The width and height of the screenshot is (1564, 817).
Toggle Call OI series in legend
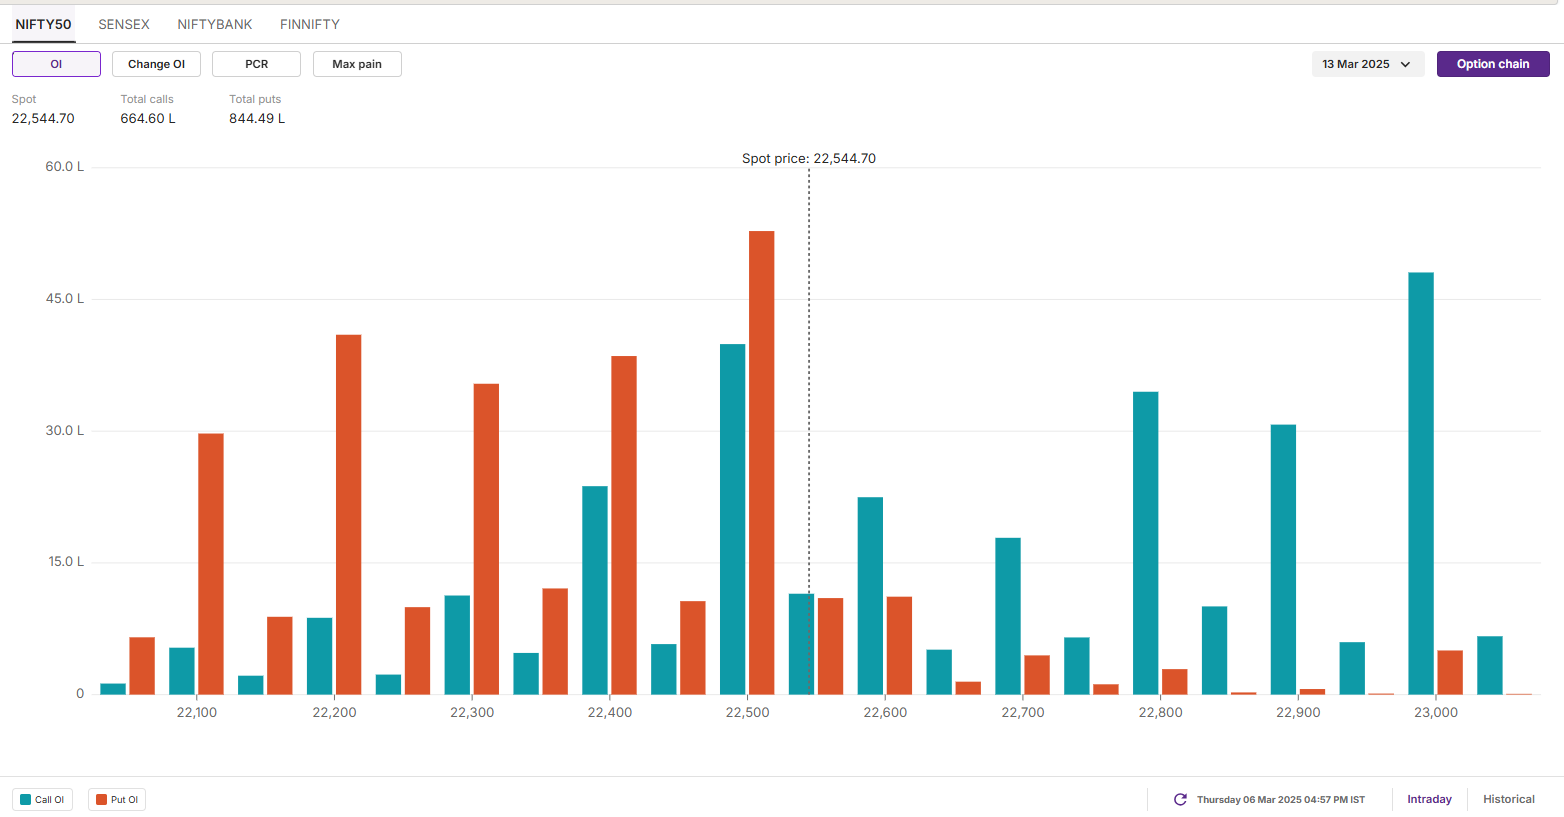pyautogui.click(x=42, y=800)
